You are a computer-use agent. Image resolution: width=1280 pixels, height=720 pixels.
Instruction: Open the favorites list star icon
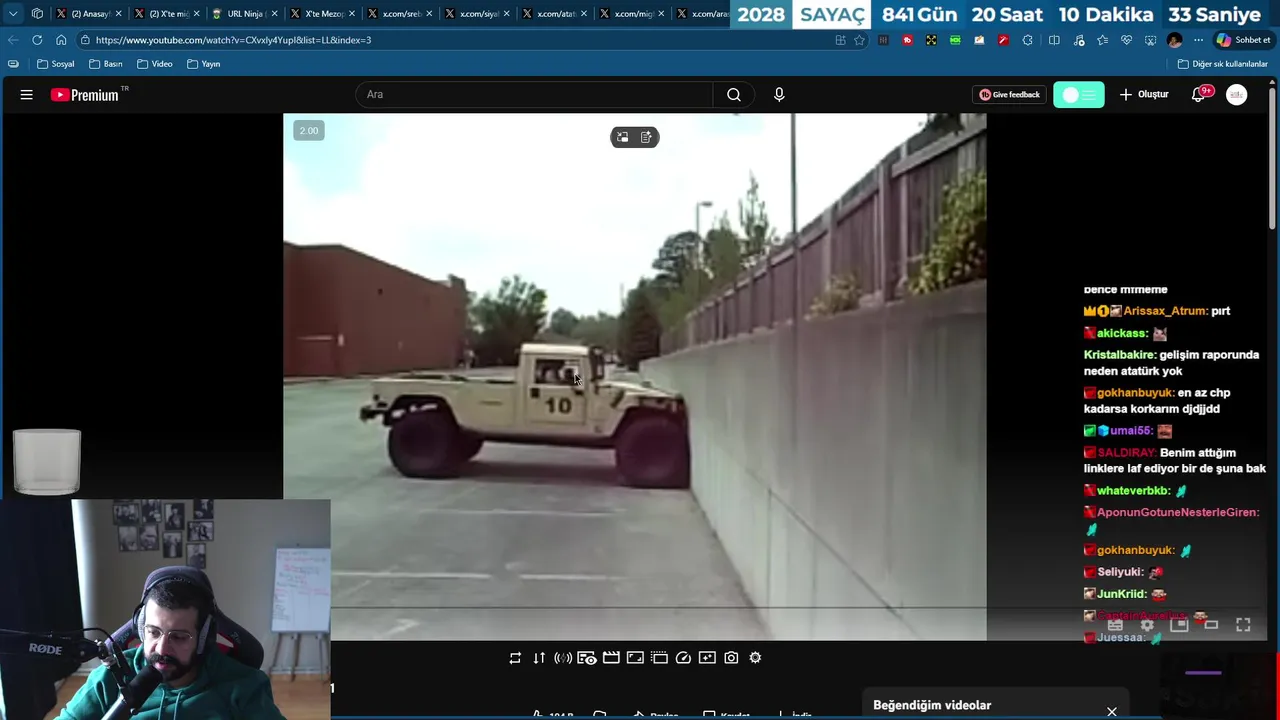click(1102, 40)
